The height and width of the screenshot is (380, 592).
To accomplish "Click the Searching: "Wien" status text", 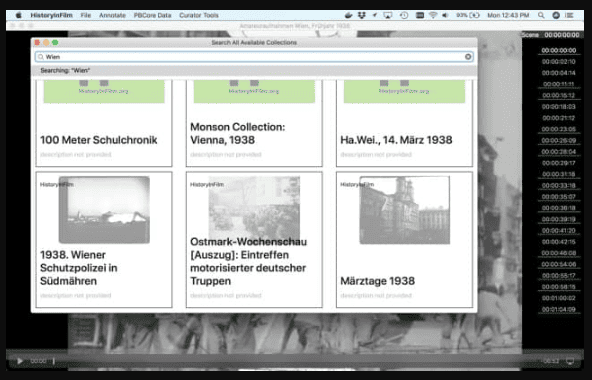I will pyautogui.click(x=65, y=71).
